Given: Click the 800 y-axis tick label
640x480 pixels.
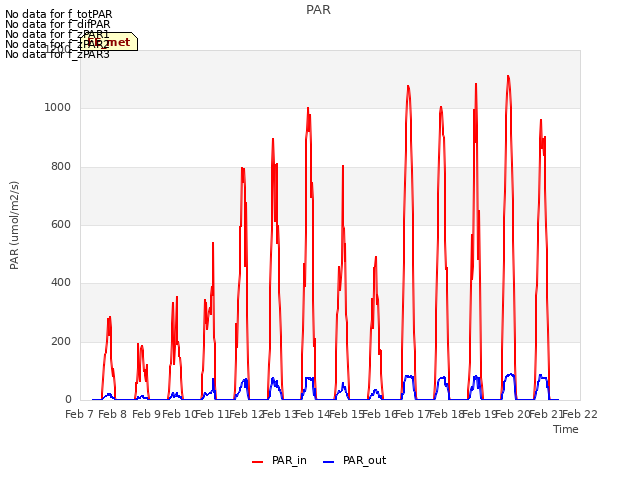Looking at the screenshot, I should pyautogui.click(x=61, y=167).
